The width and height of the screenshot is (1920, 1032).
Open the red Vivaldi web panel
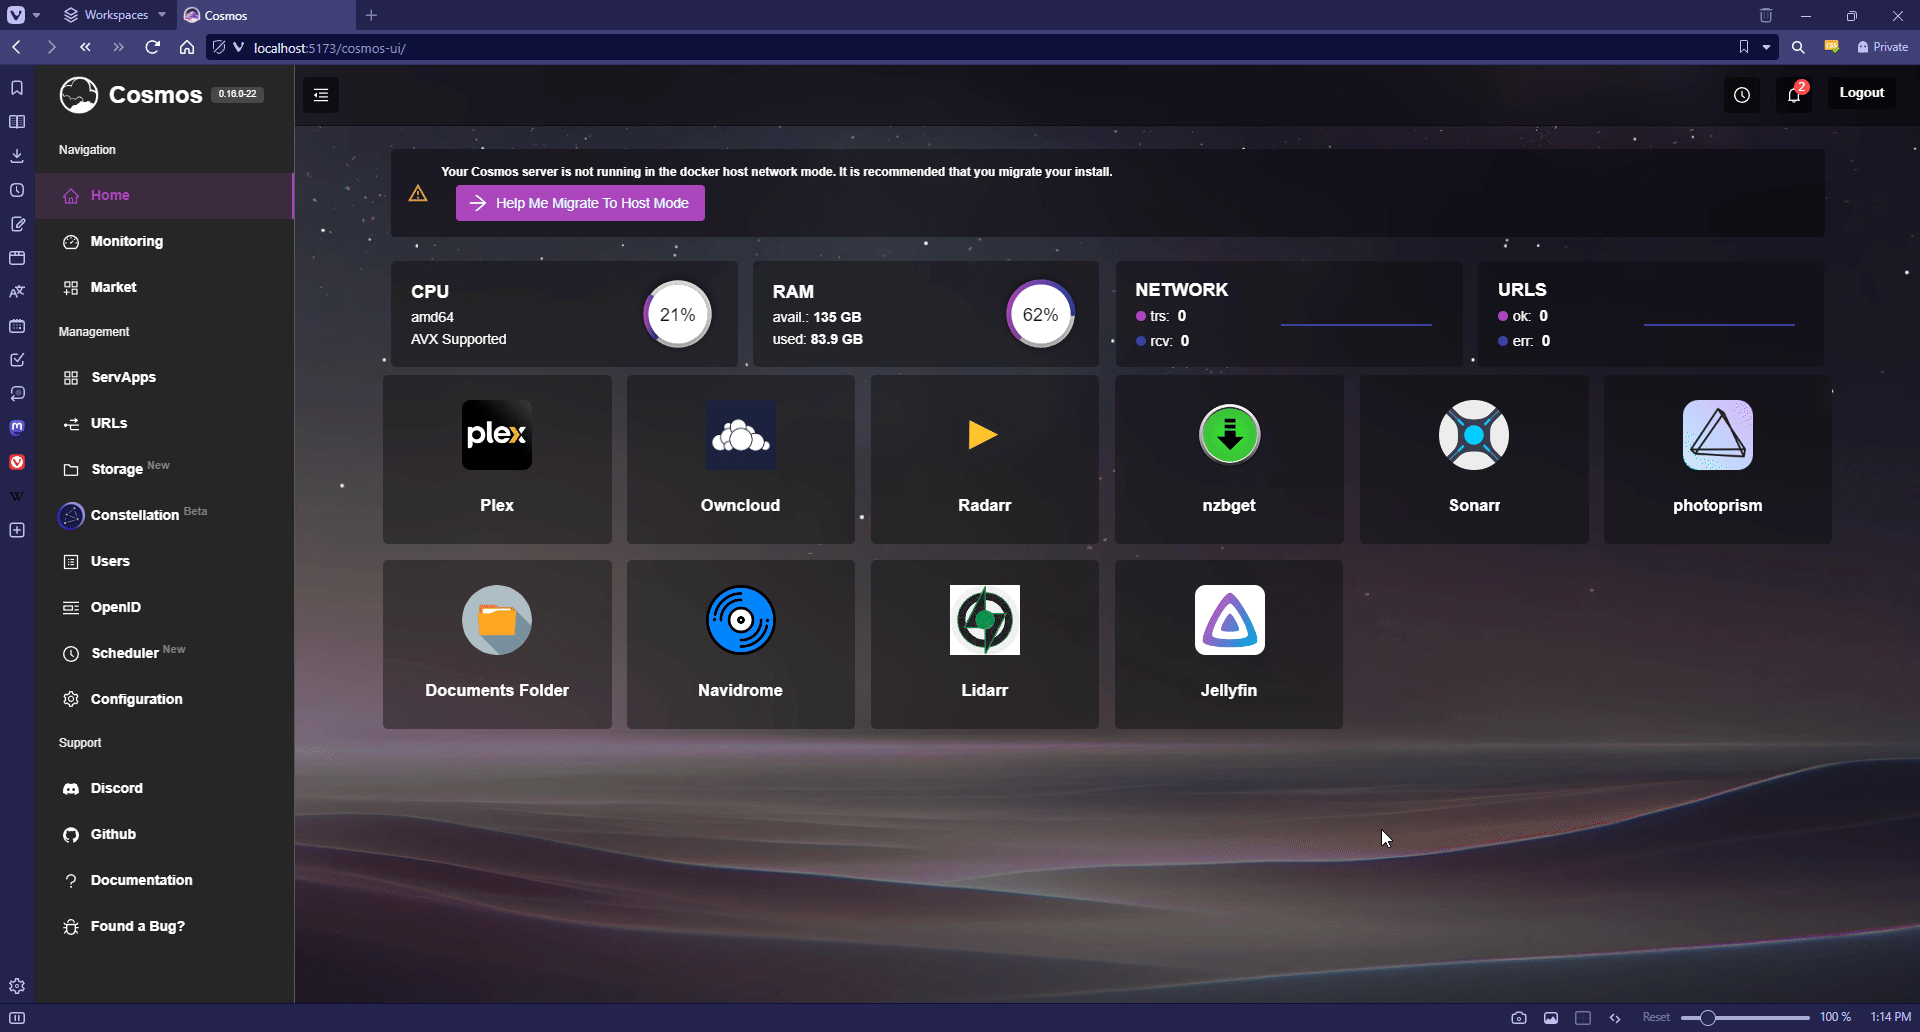[17, 462]
